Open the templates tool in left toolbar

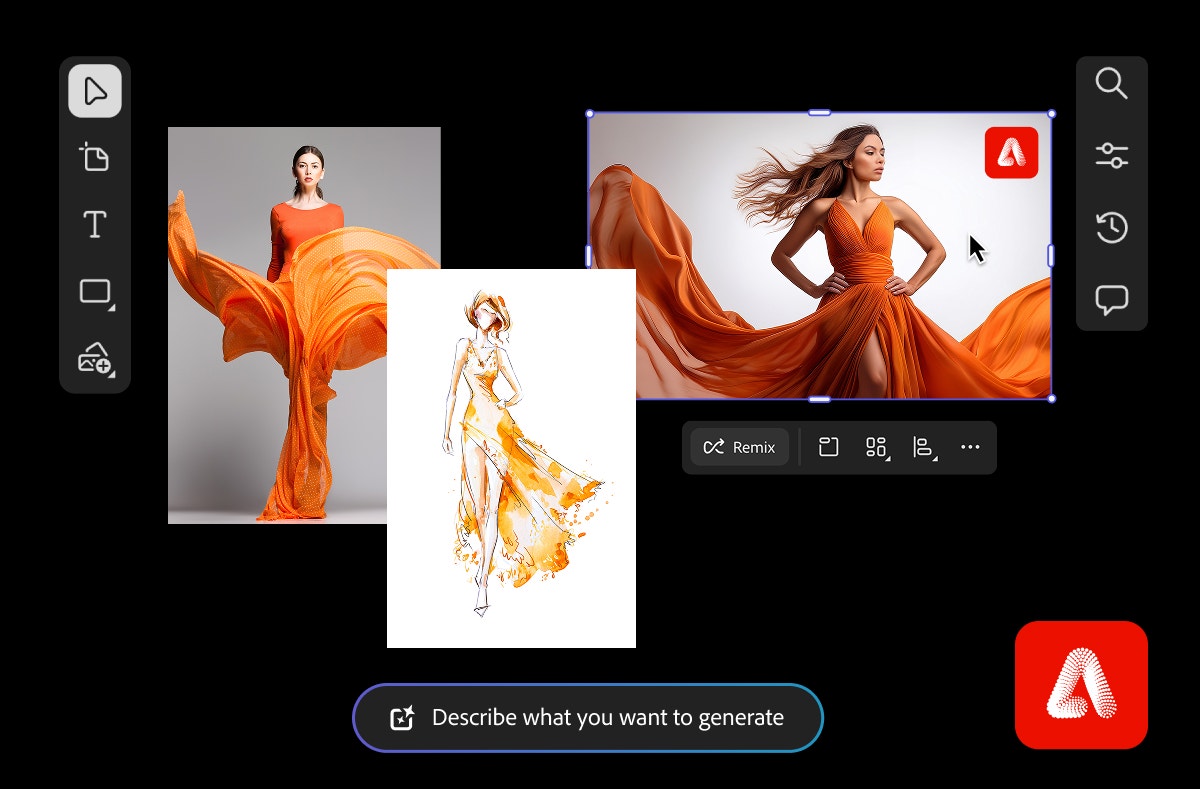pos(94,157)
